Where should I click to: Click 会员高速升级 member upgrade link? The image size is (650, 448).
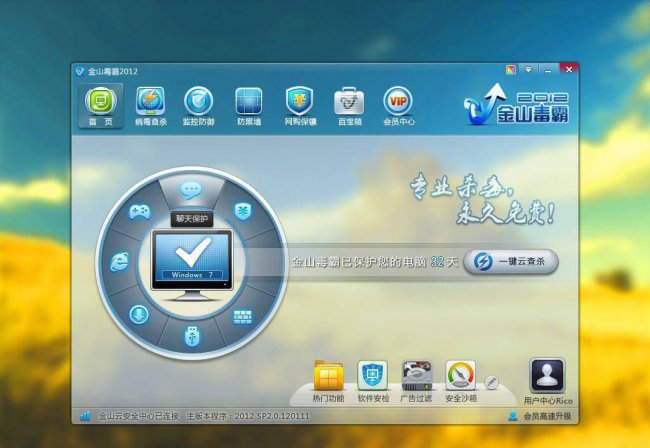547,416
